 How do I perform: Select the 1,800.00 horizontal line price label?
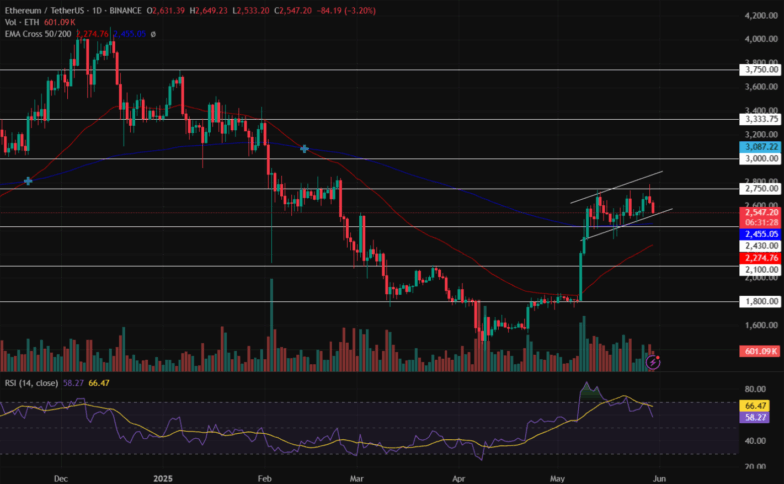coord(760,301)
